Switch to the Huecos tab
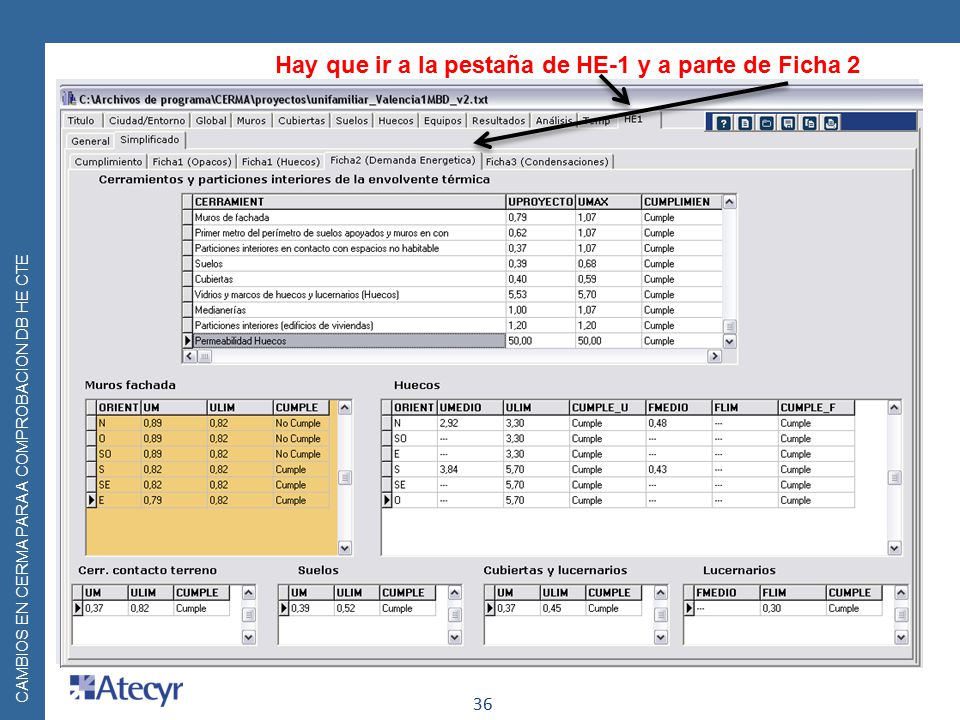This screenshot has height=720, width=960. pos(396,121)
